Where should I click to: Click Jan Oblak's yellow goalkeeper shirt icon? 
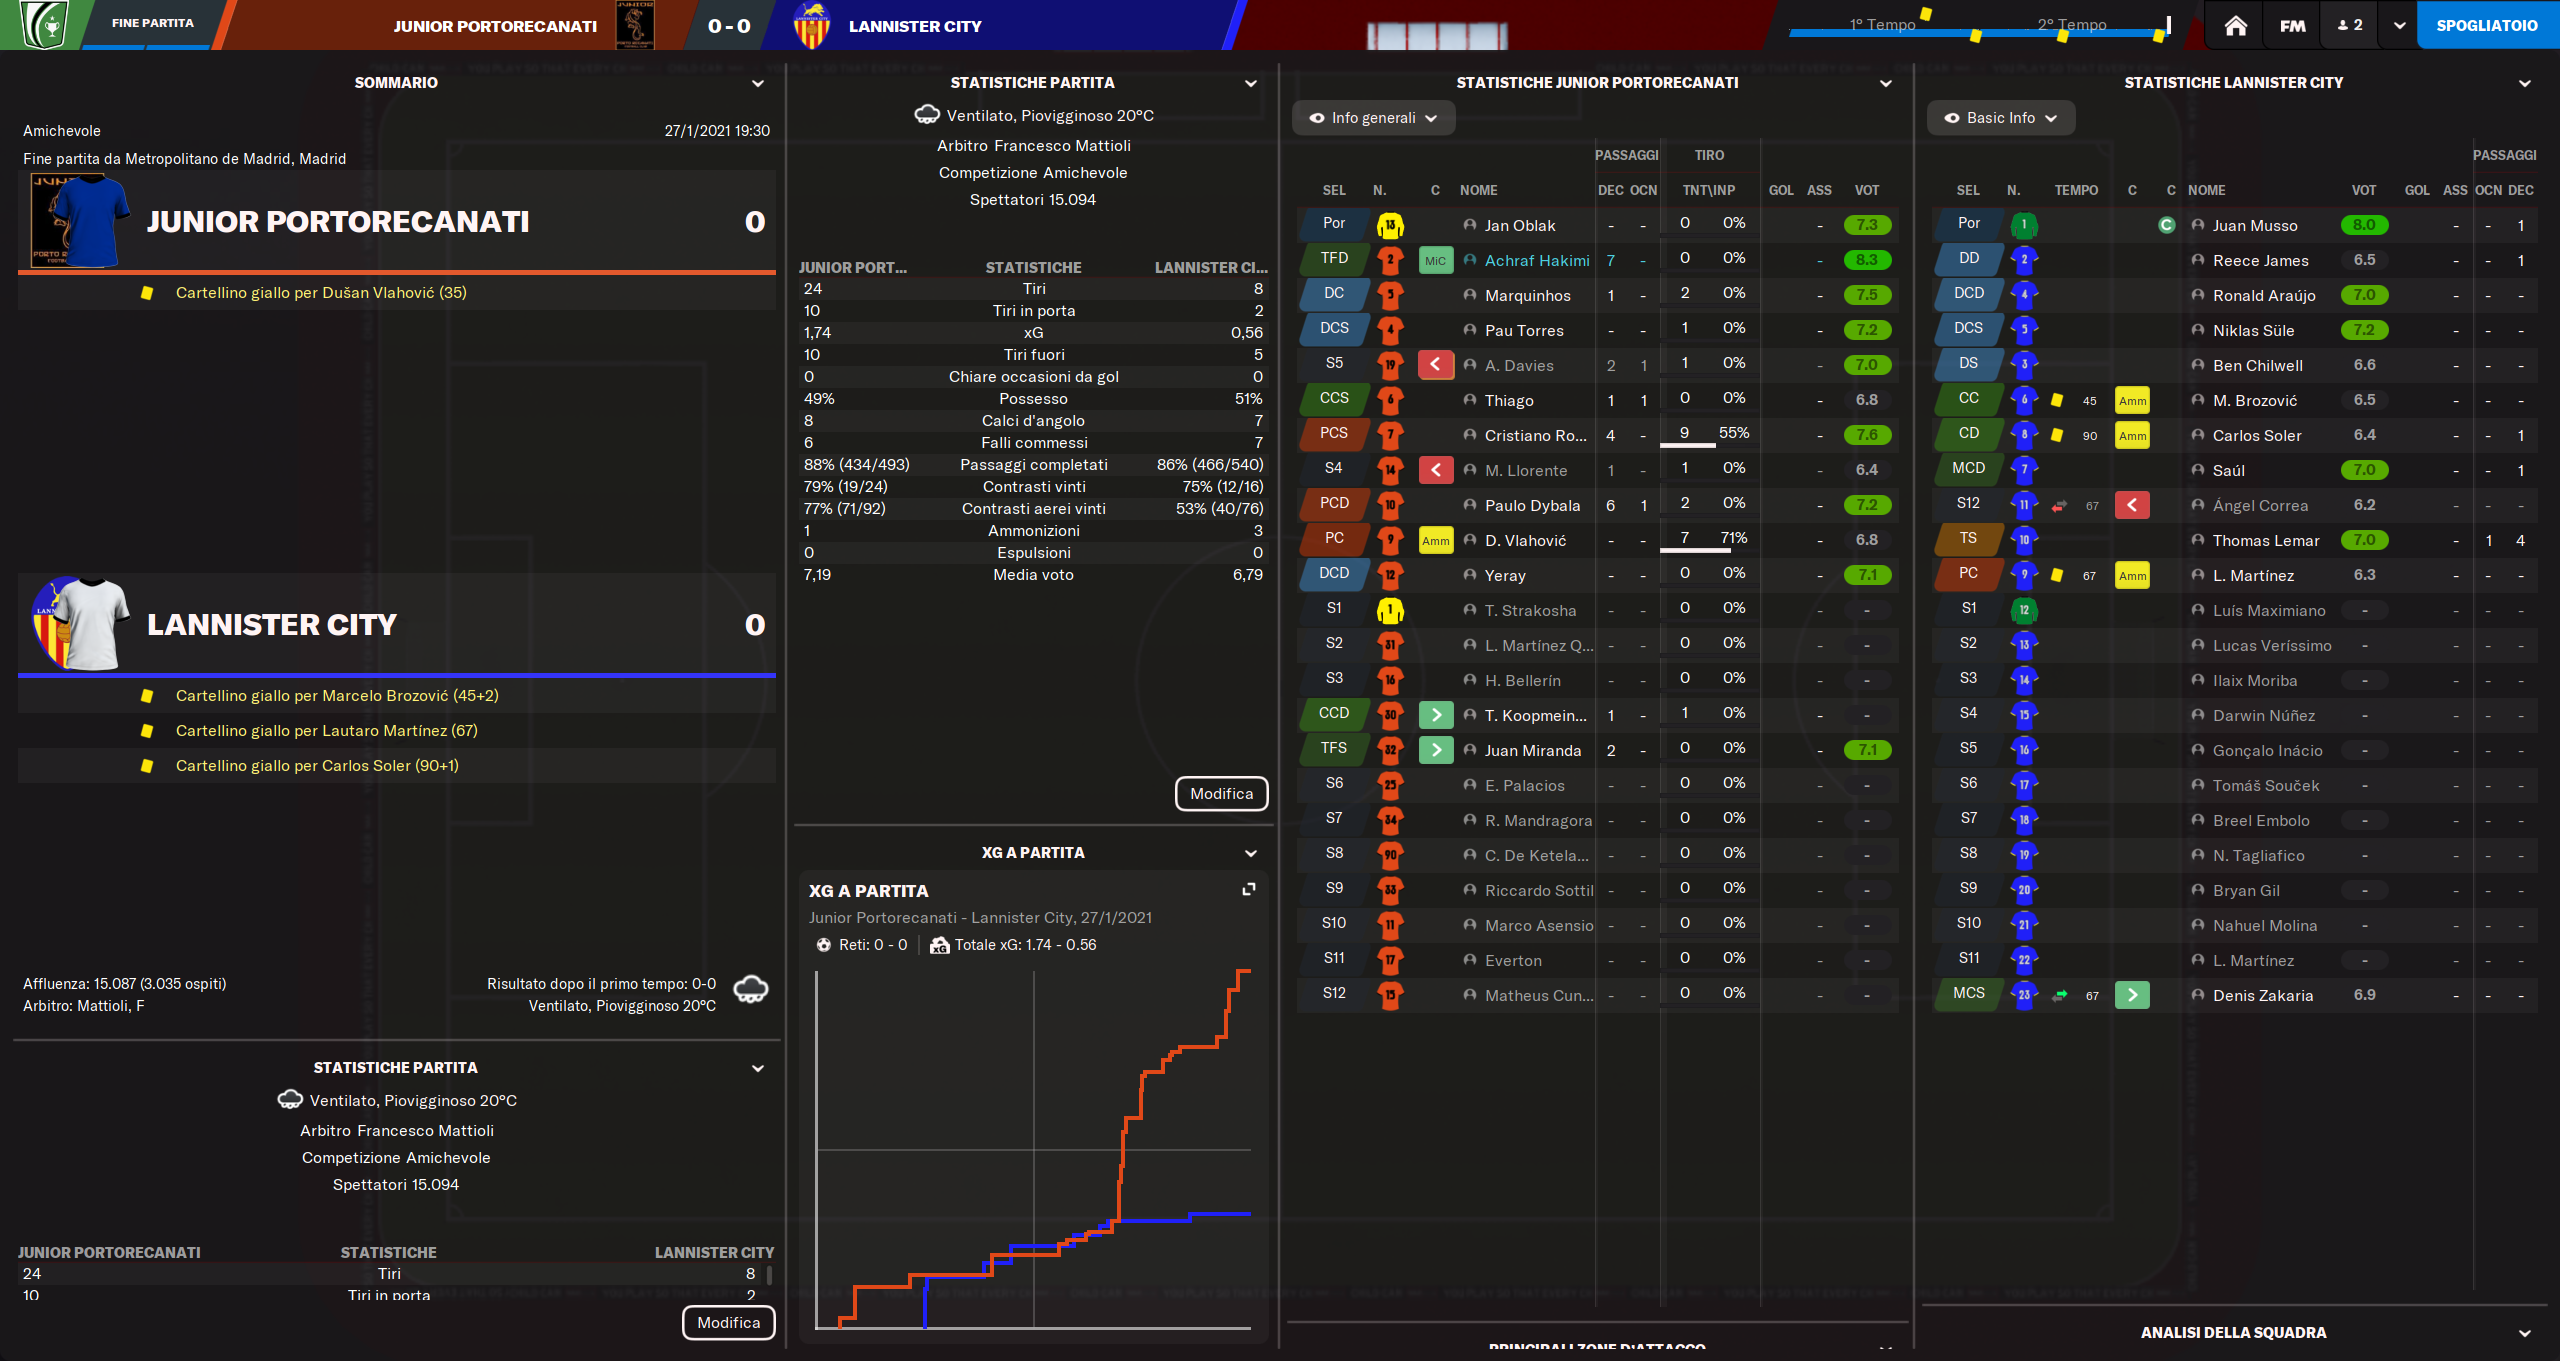click(x=1389, y=226)
